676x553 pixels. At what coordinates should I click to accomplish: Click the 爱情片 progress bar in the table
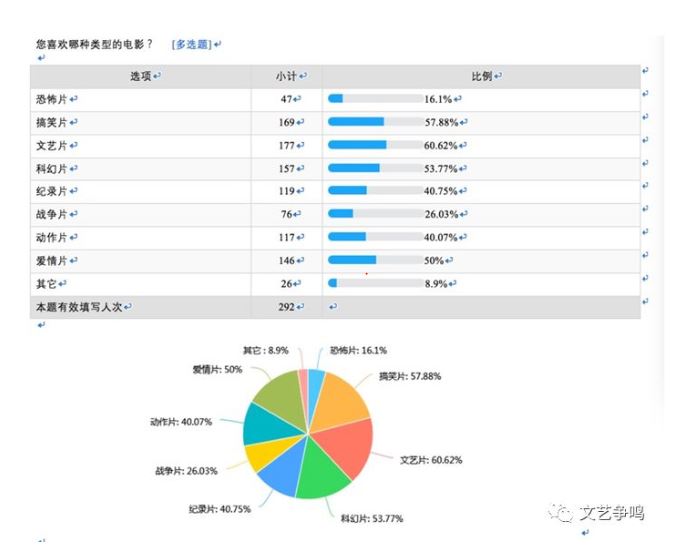[375, 260]
